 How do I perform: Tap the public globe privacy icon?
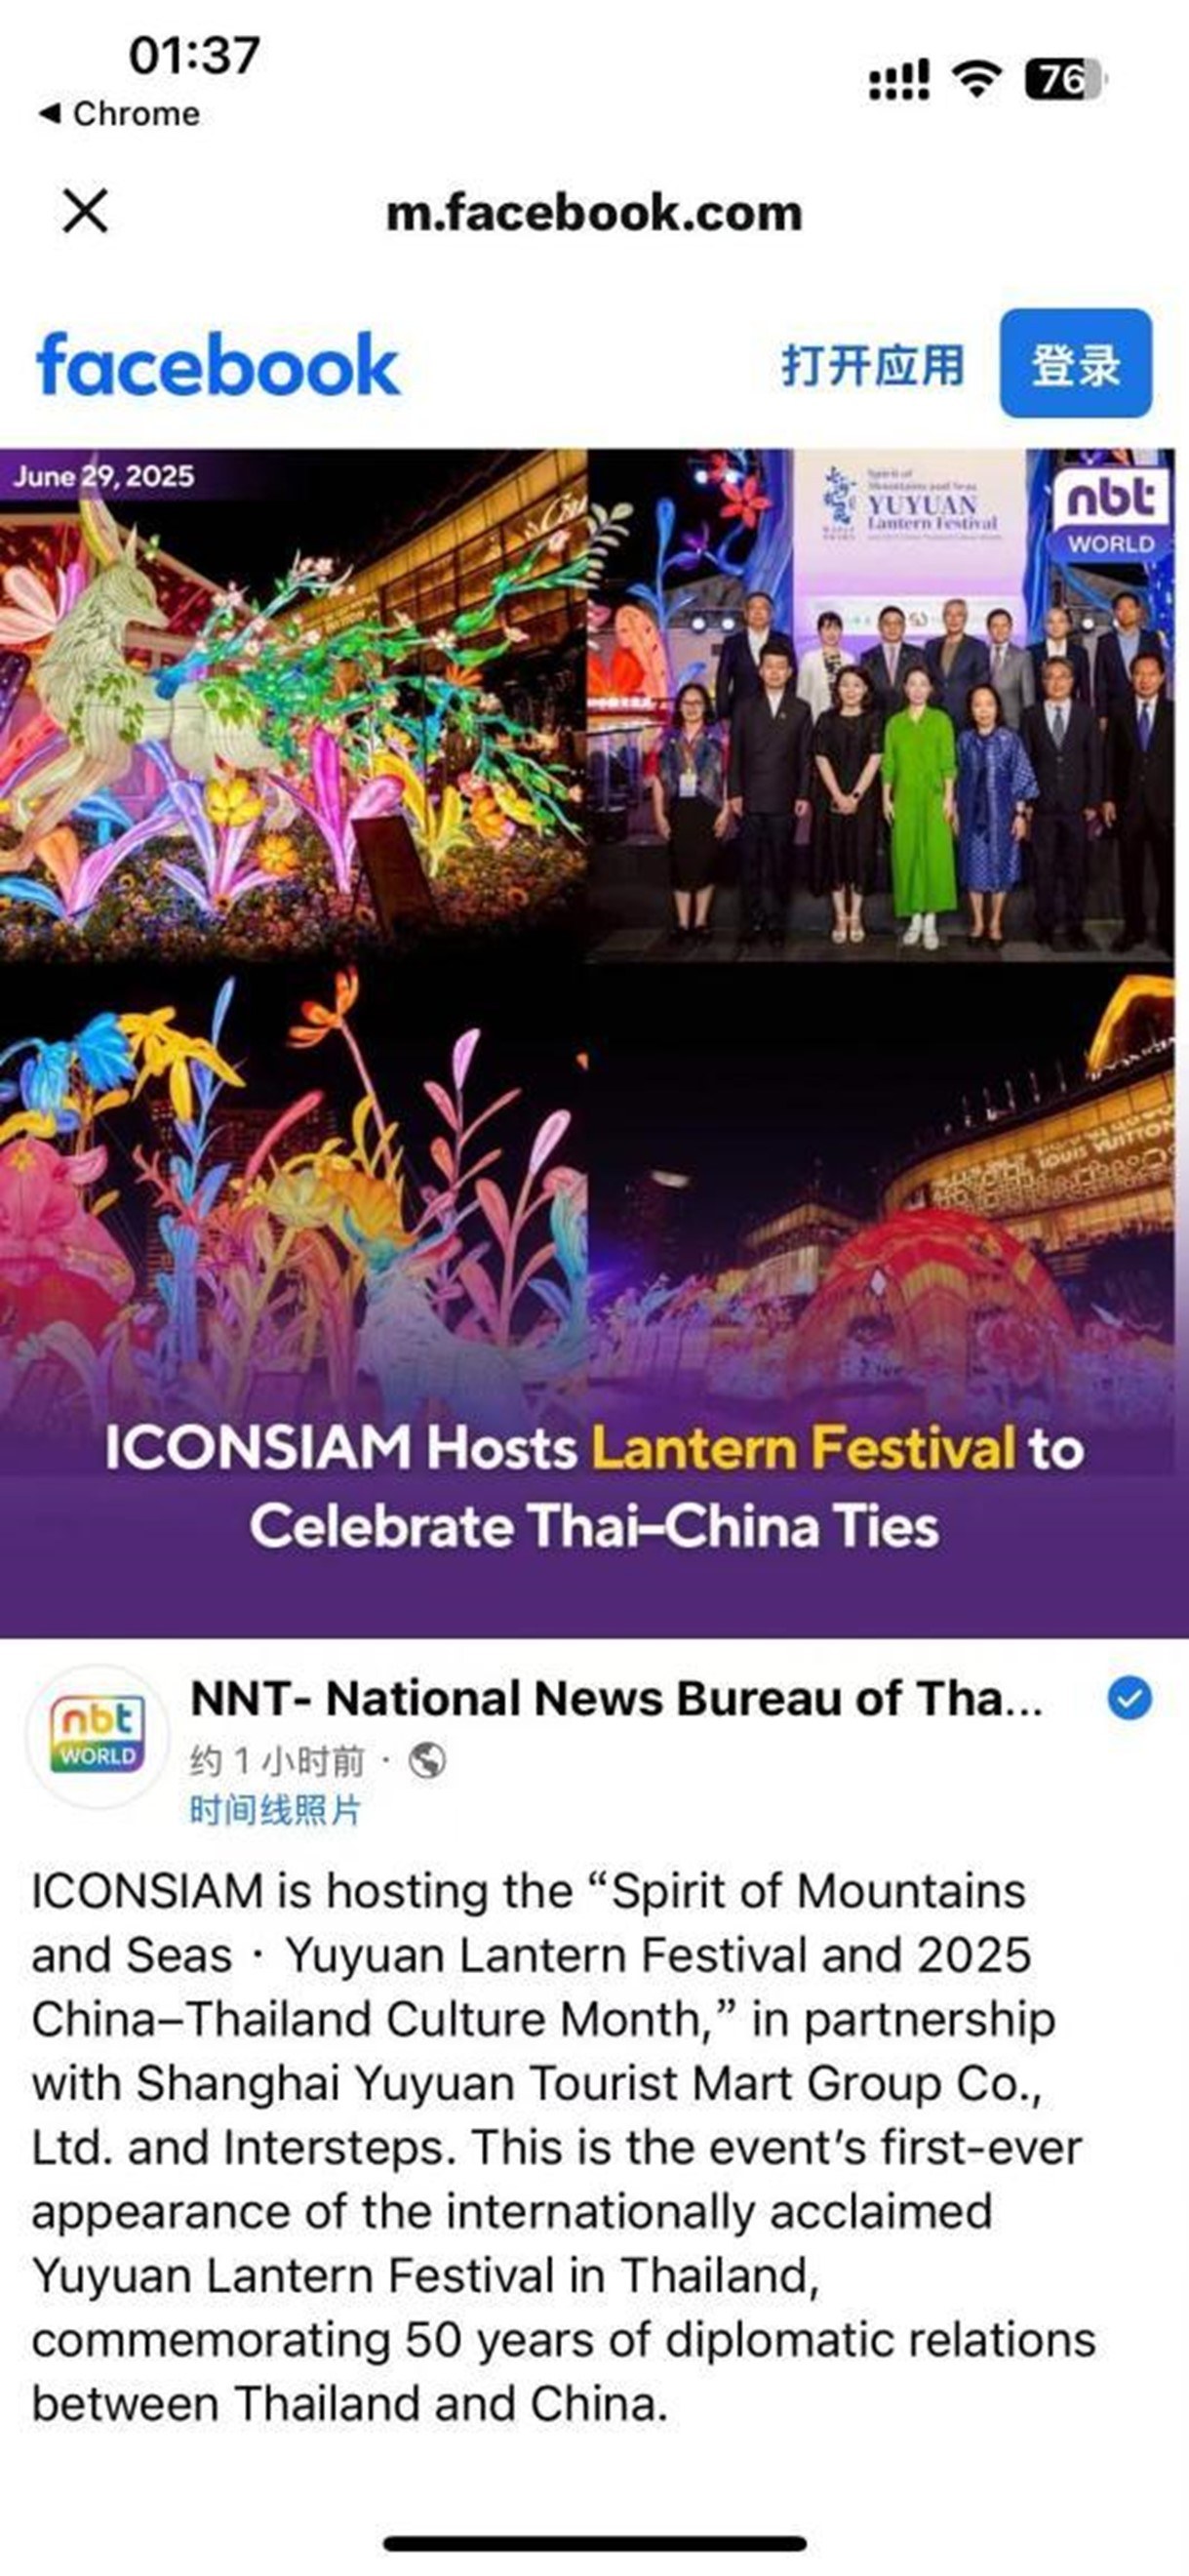click(x=427, y=1760)
